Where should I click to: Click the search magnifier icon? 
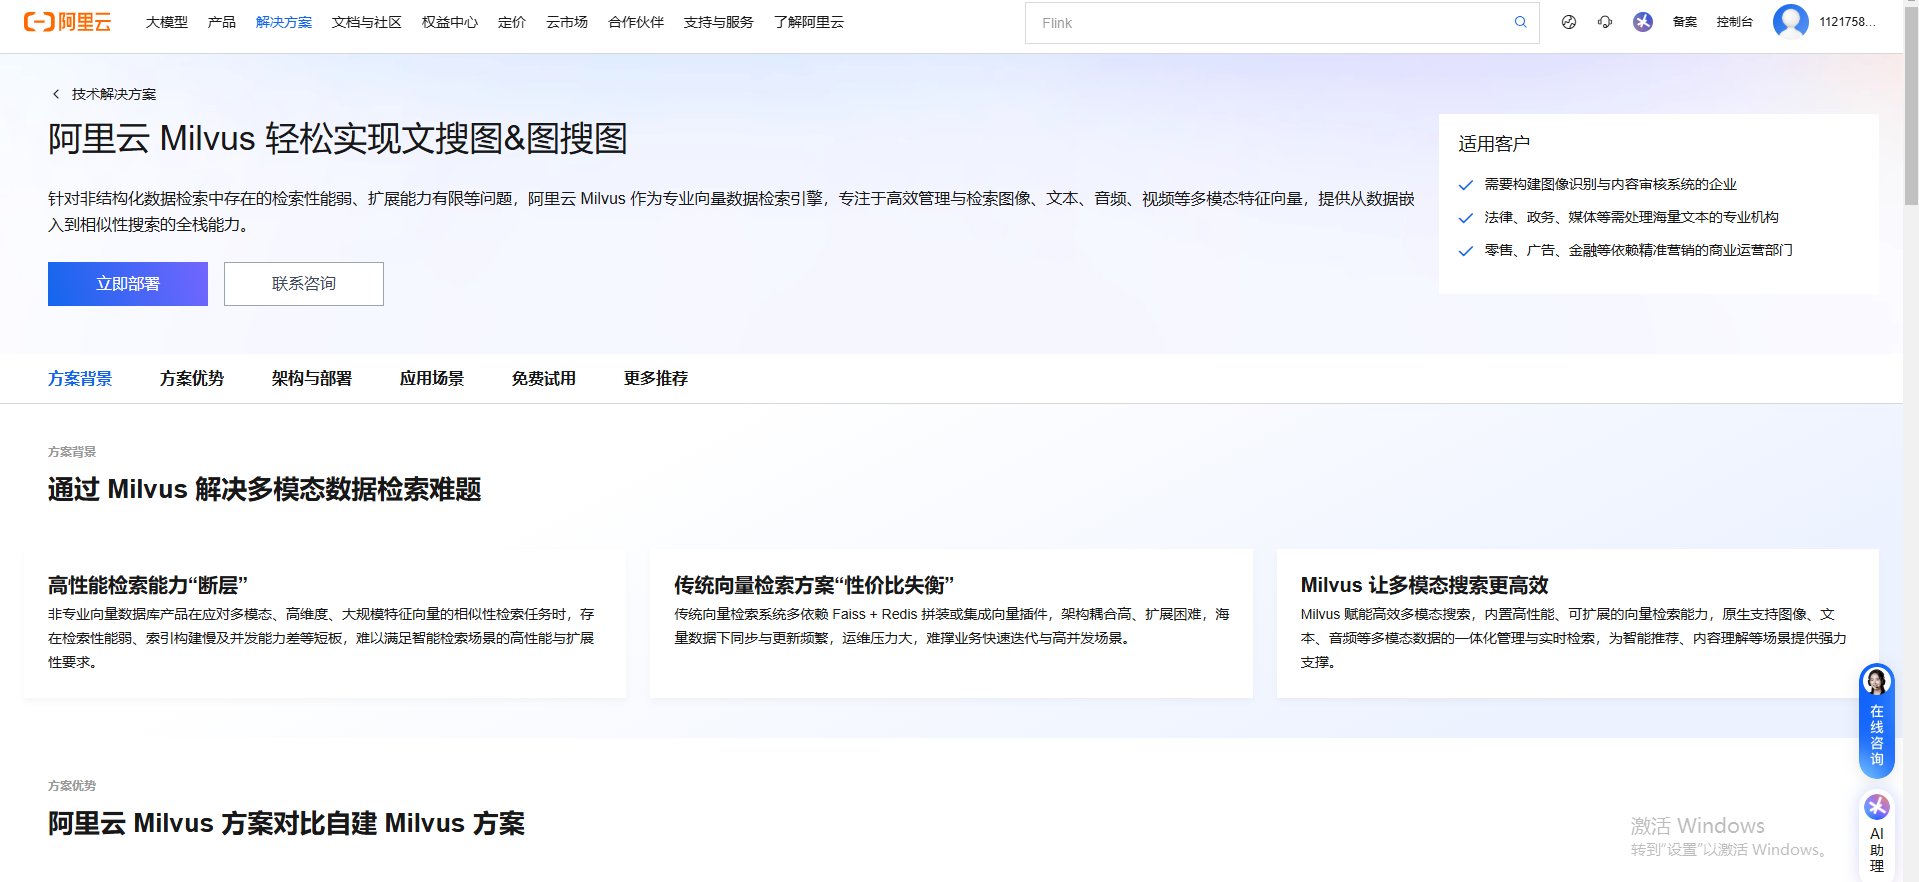point(1520,22)
